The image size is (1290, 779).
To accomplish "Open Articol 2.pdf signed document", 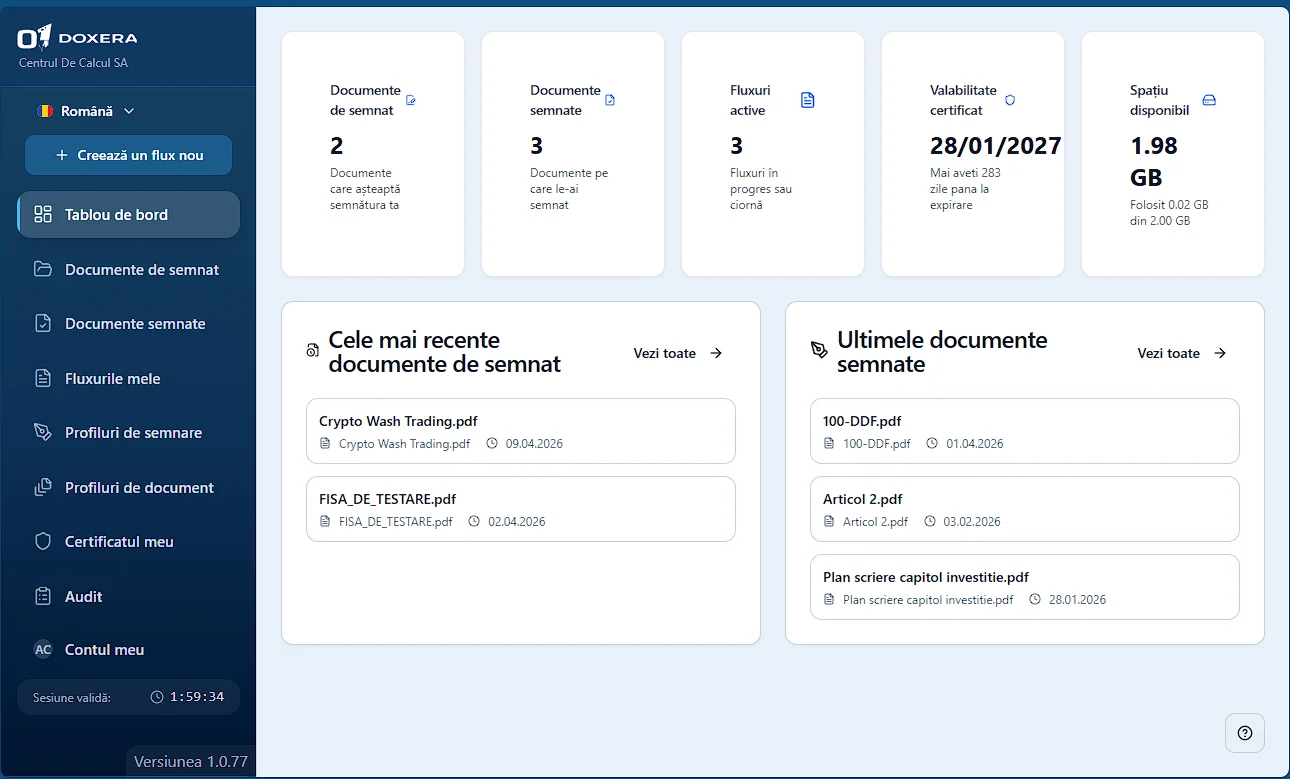I will tap(1025, 509).
